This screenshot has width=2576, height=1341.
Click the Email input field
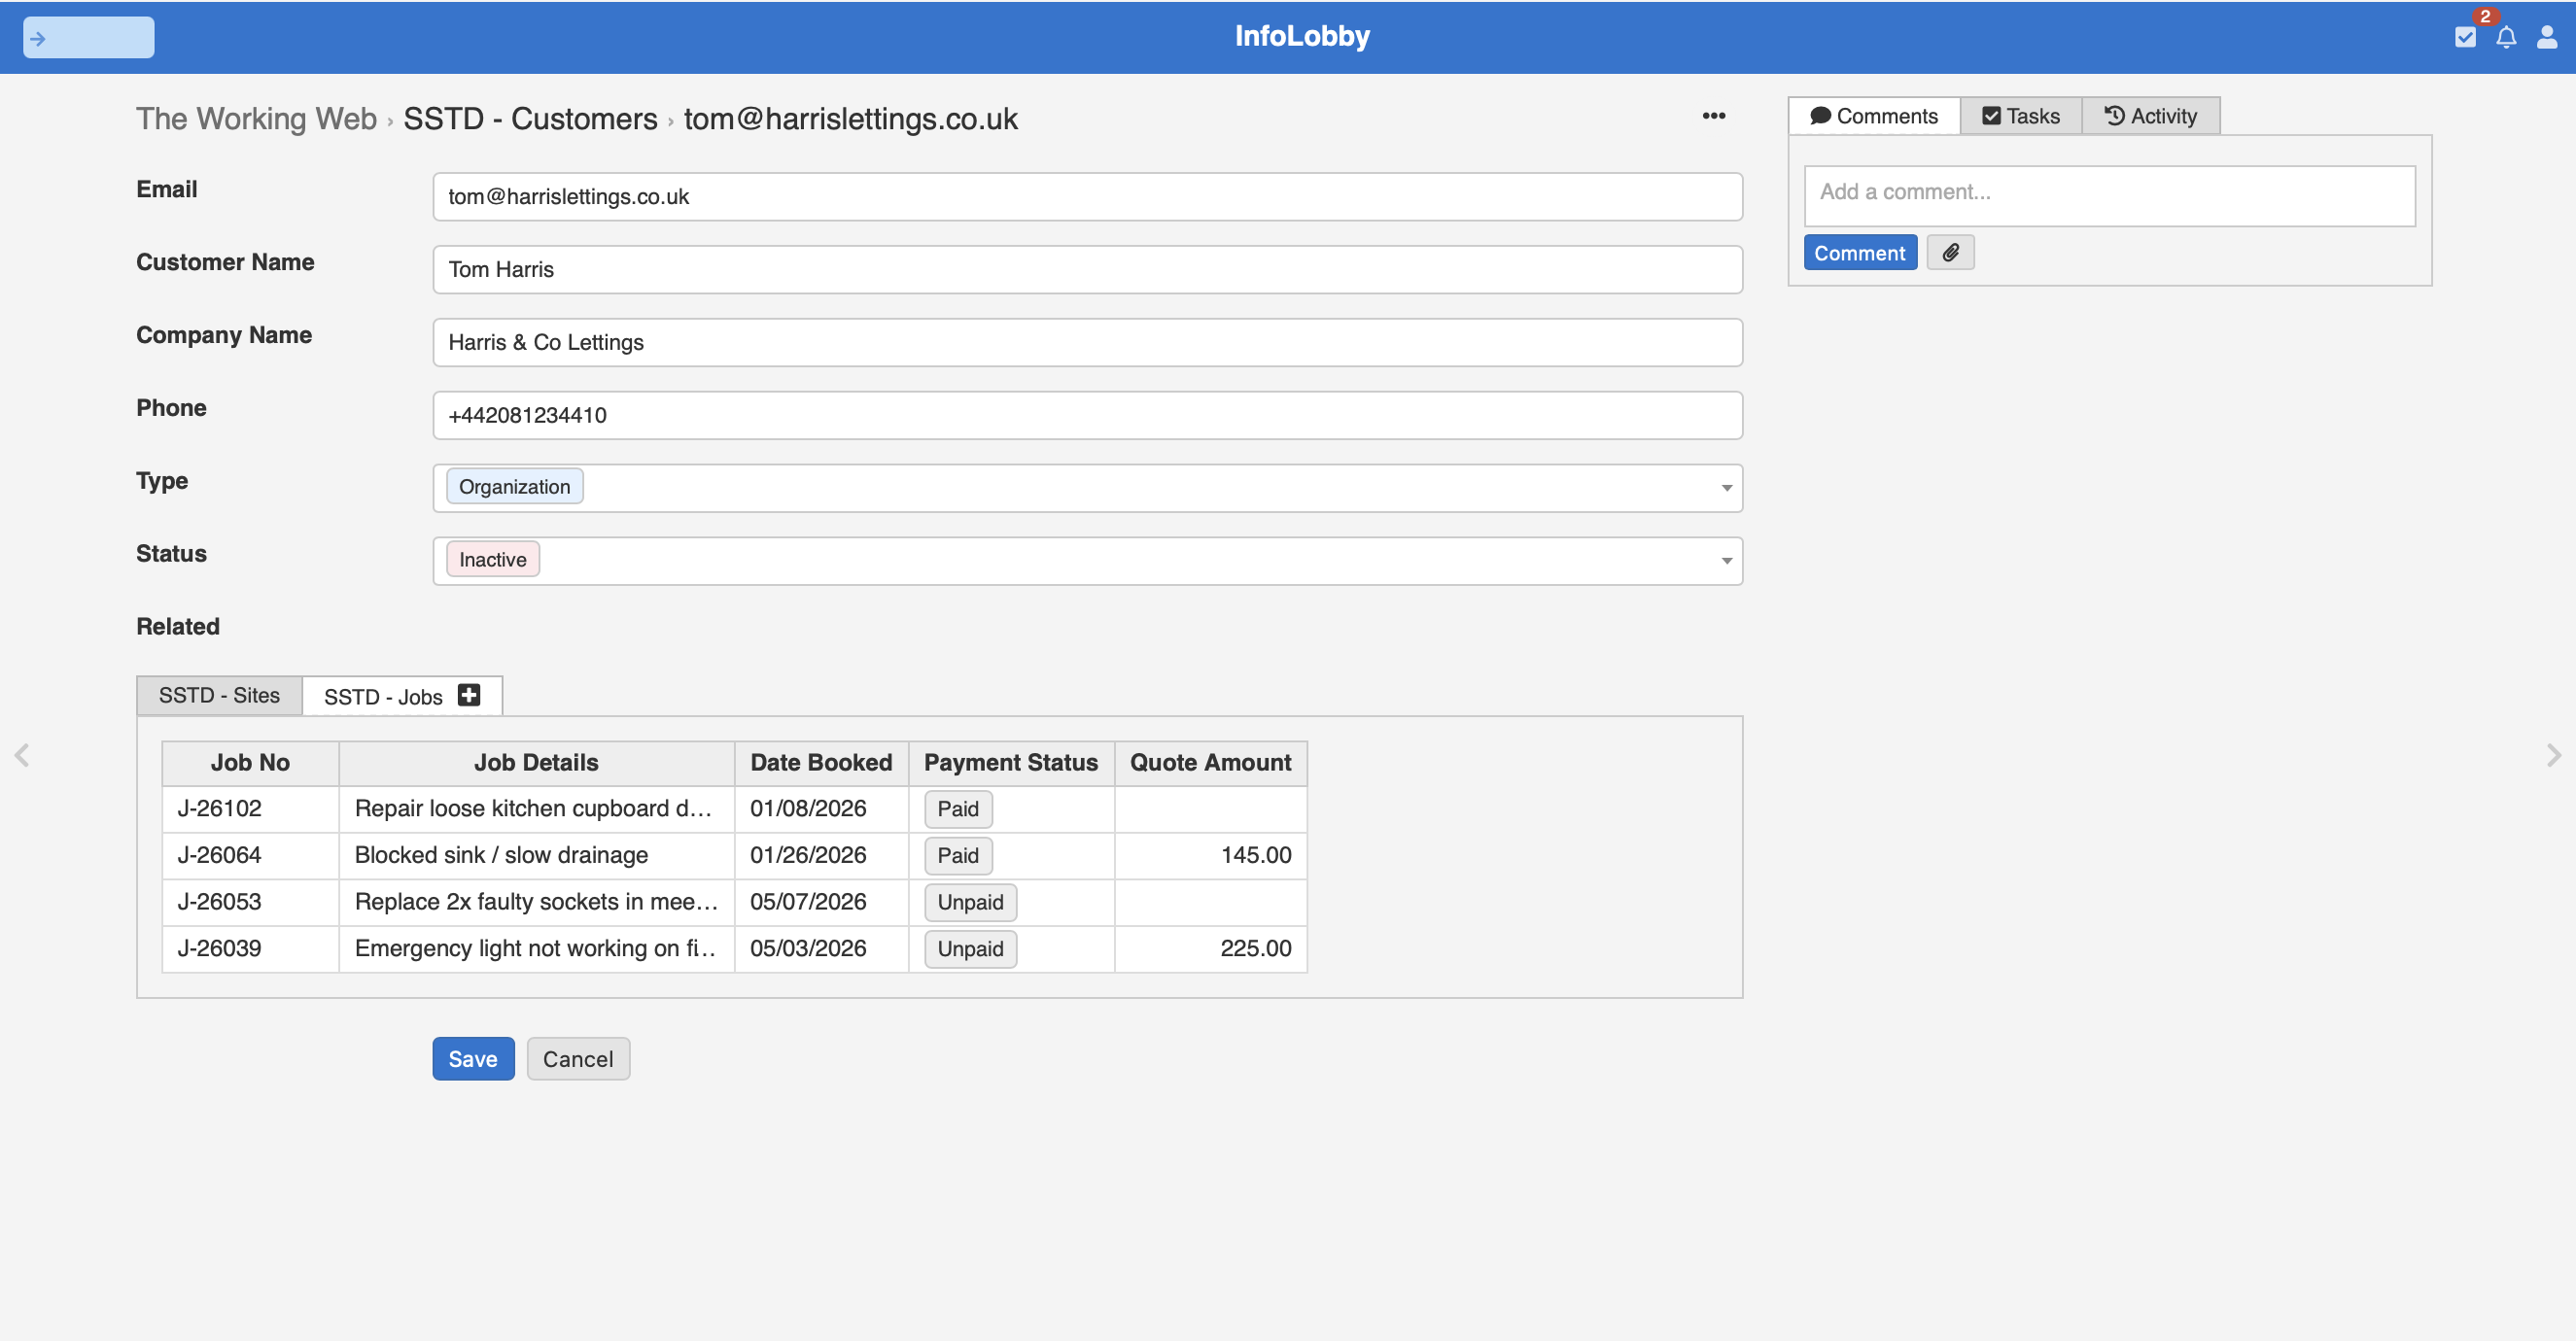[1087, 196]
